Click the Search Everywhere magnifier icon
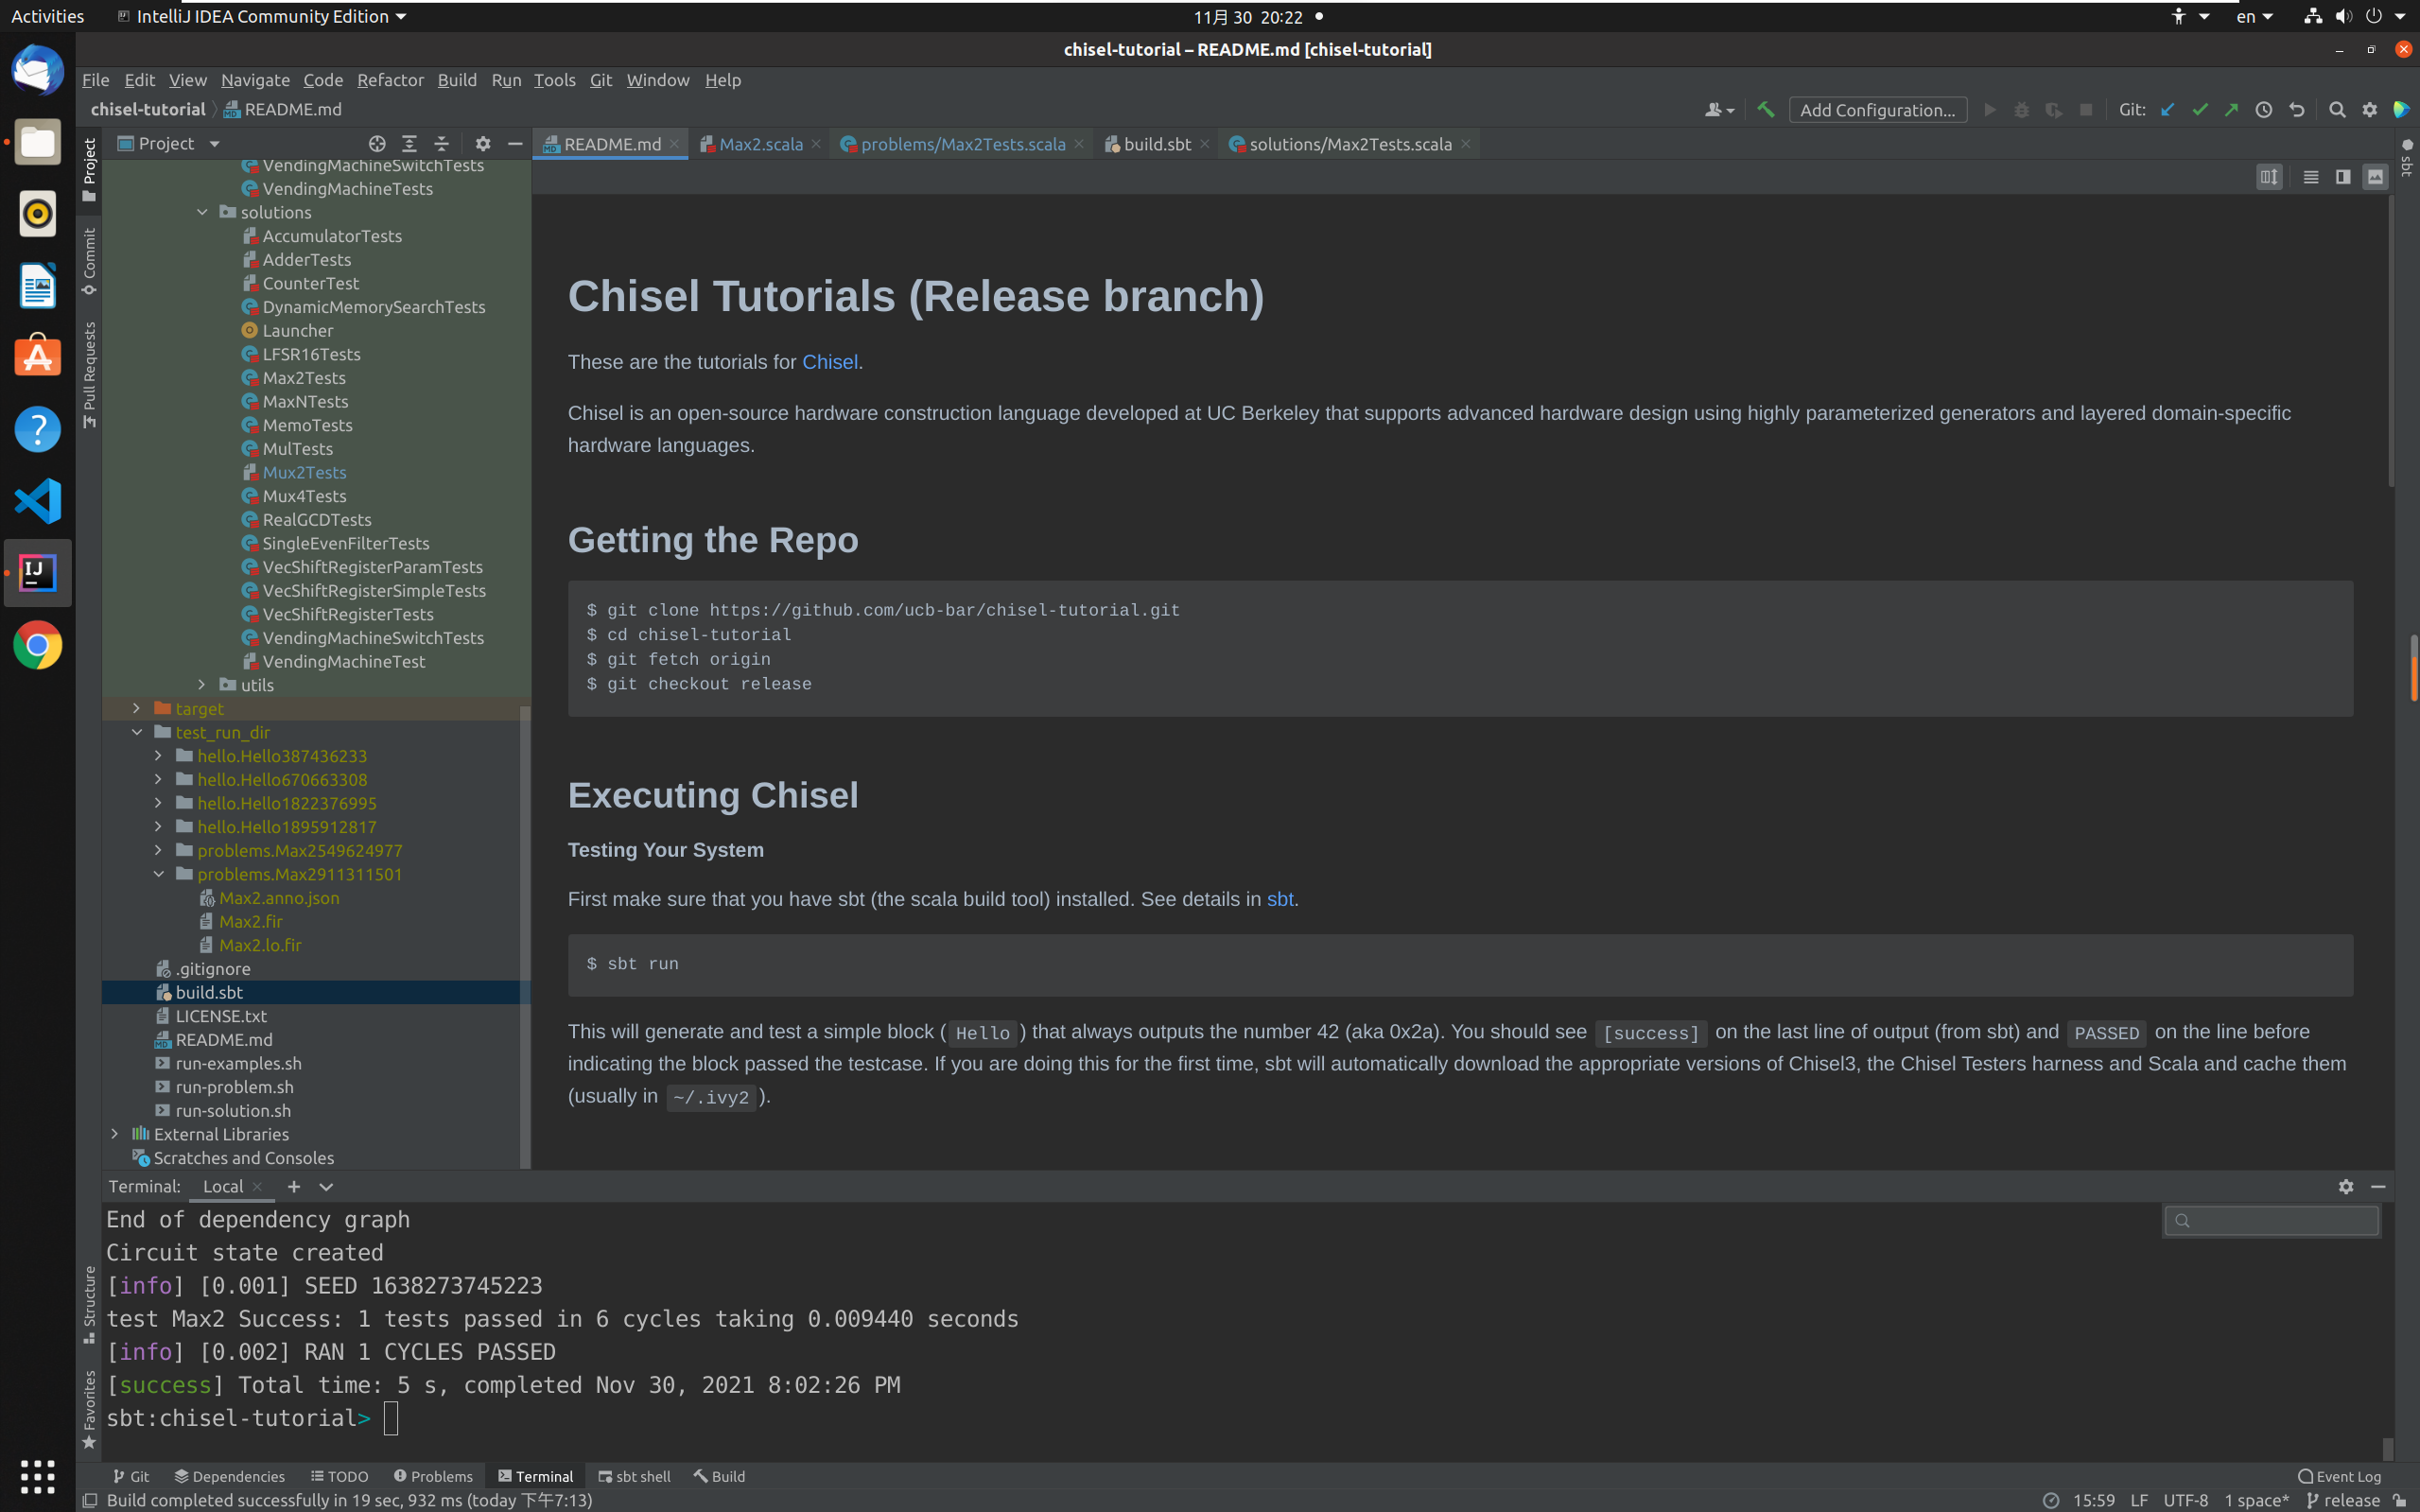 point(2337,110)
